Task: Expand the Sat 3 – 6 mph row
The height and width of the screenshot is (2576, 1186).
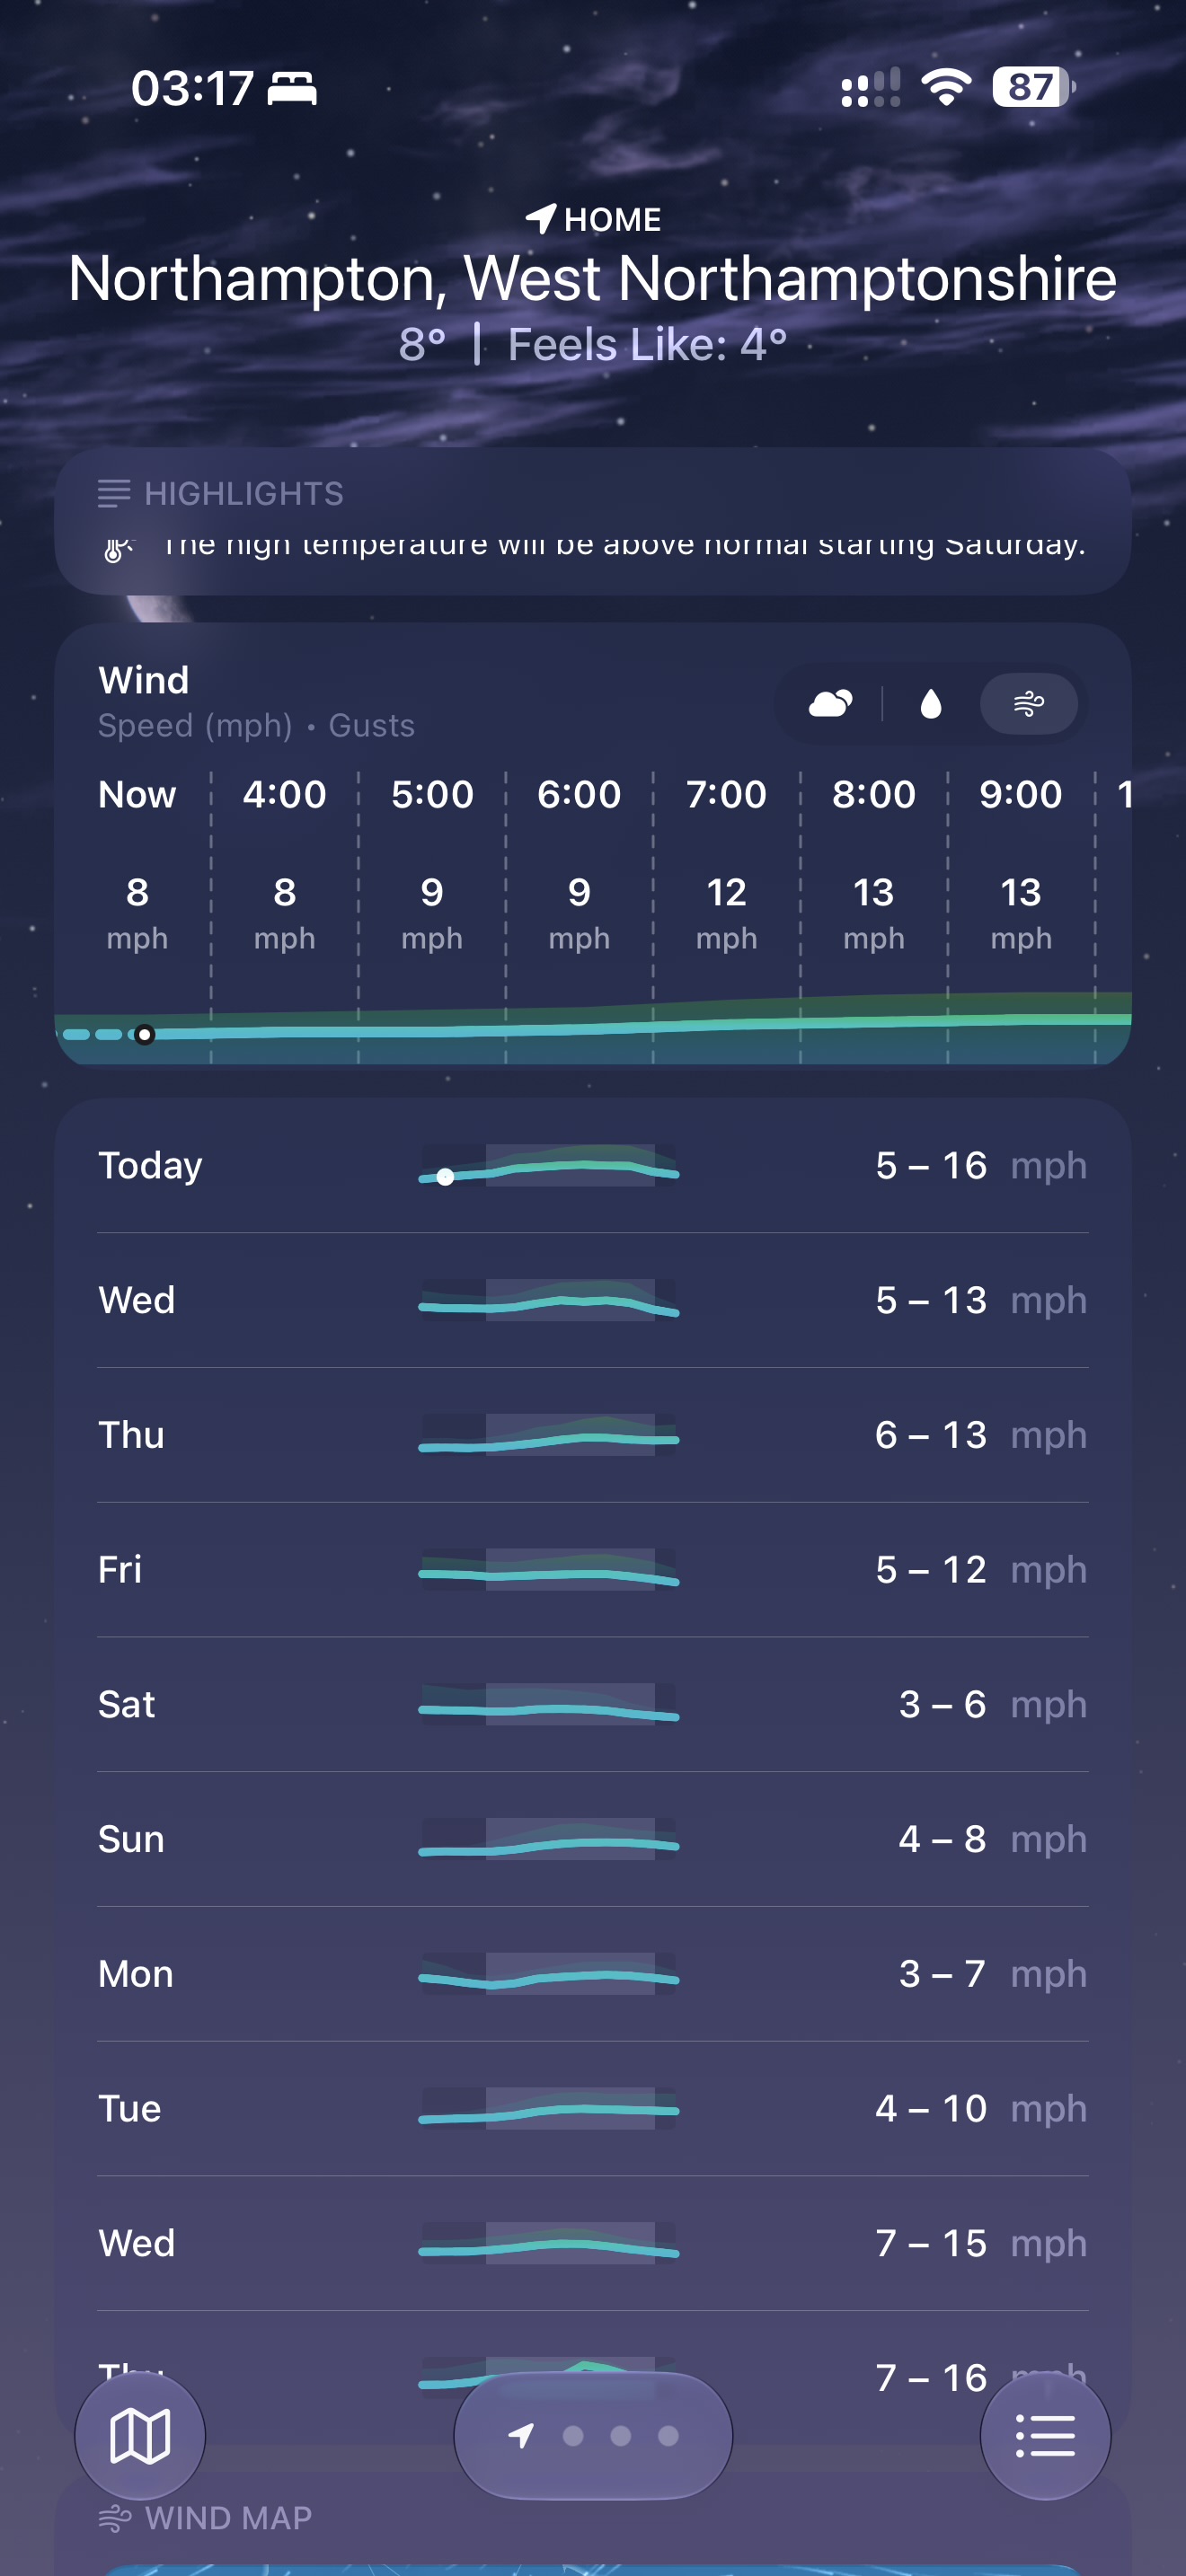Action: (x=593, y=1704)
